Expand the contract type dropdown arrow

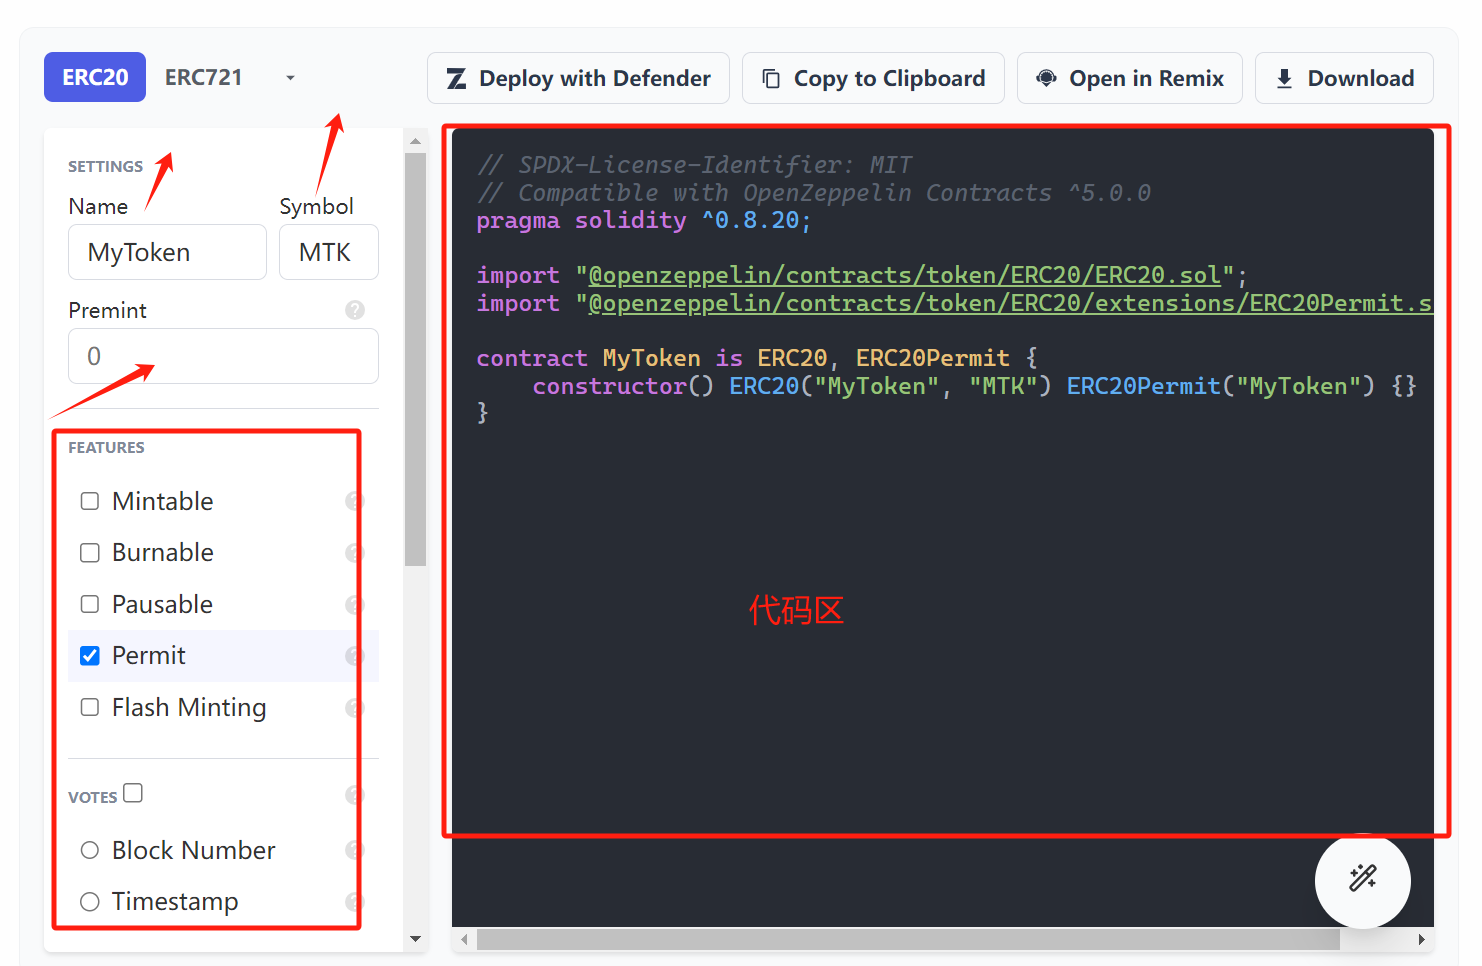click(290, 78)
